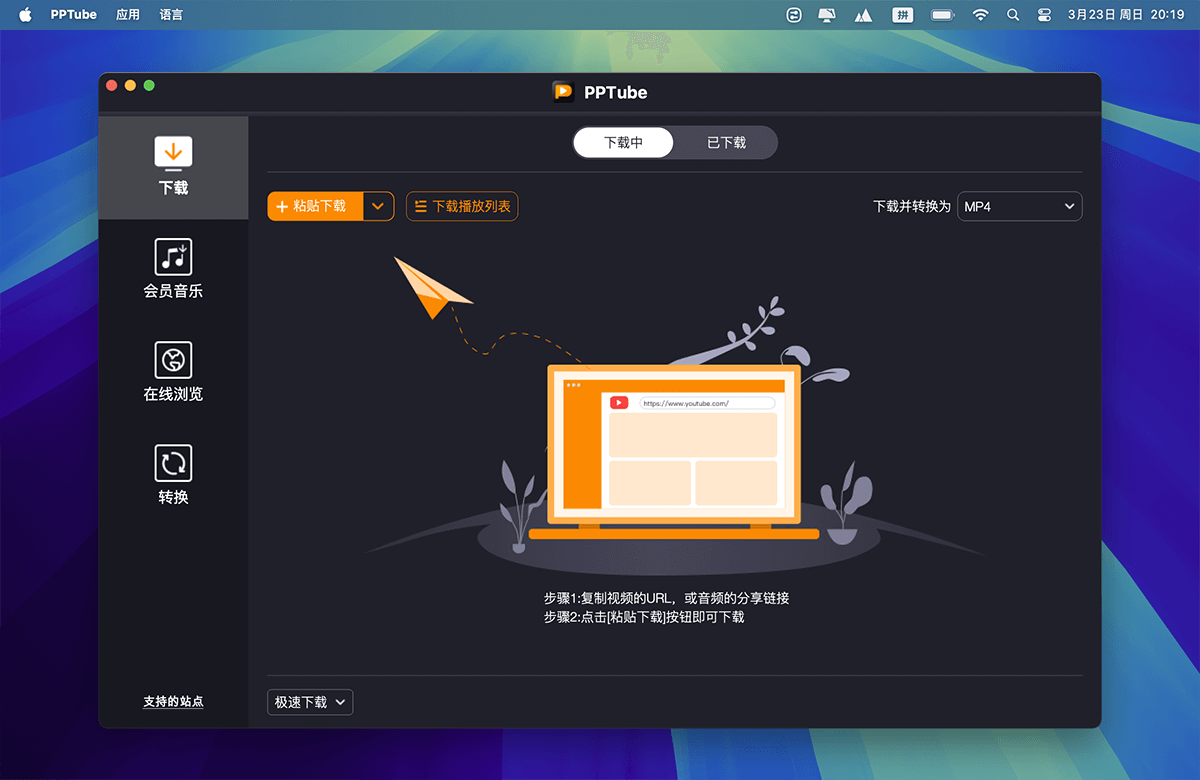Click the 拼 input method icon

904,14
